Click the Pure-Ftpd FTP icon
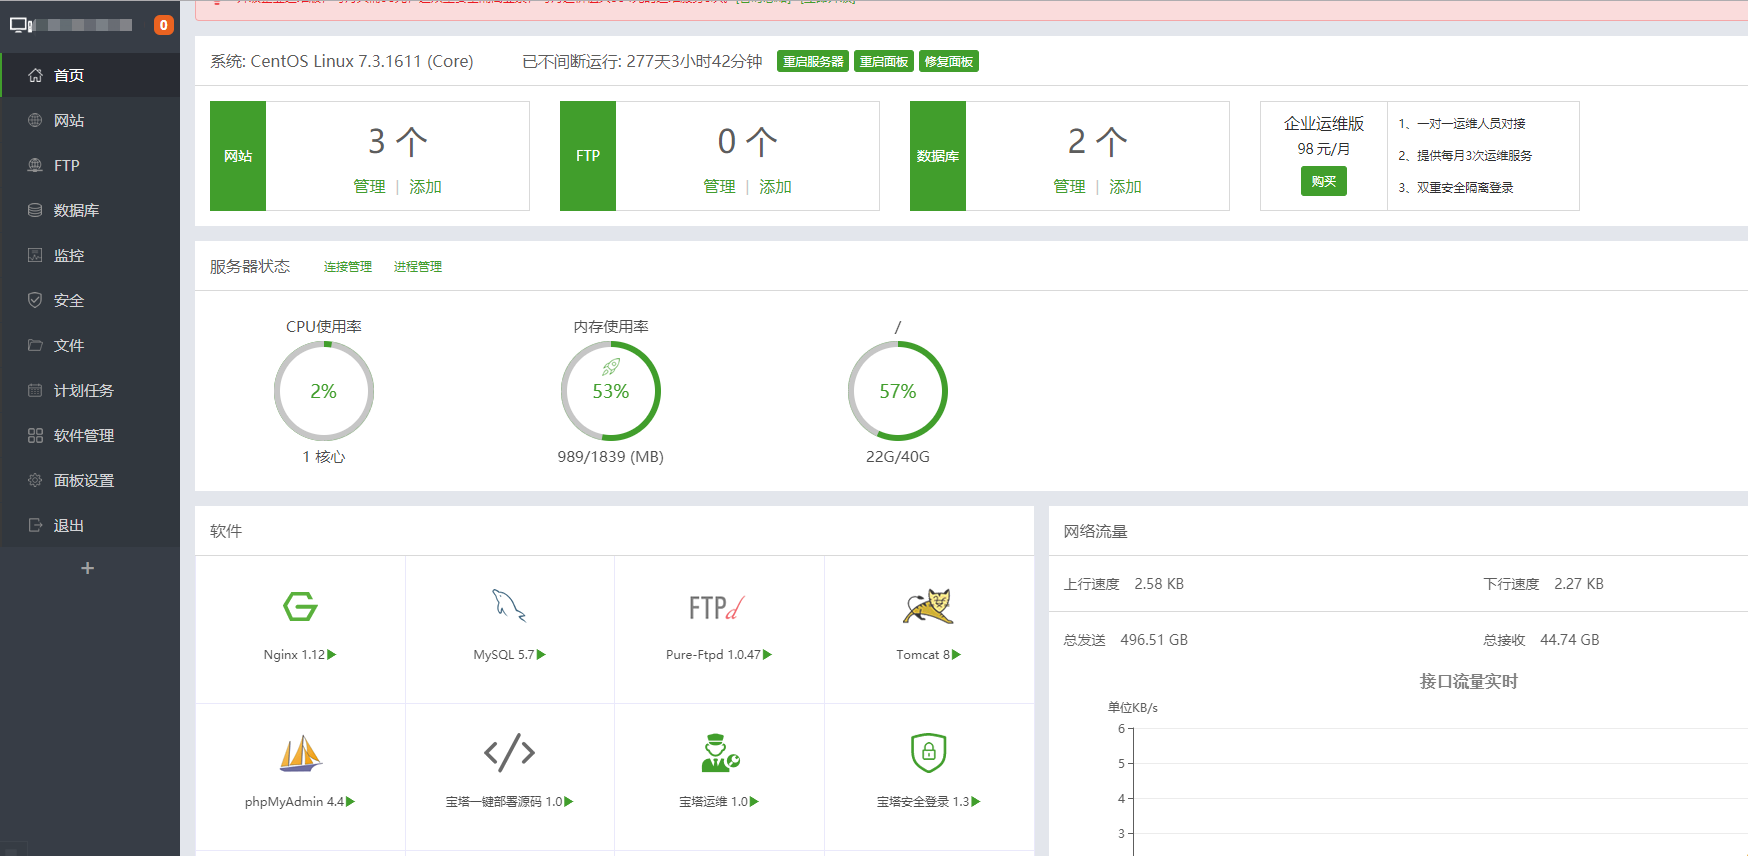1748x856 pixels. coord(717,607)
